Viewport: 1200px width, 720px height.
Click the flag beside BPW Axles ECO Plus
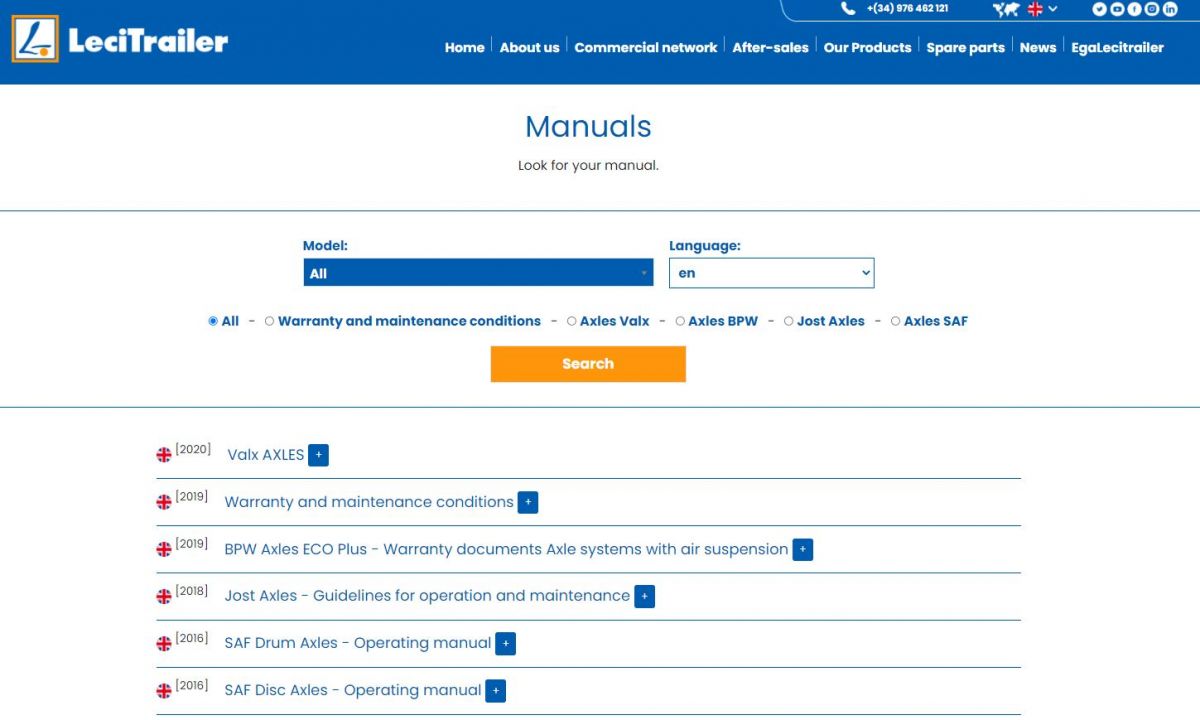pos(164,549)
